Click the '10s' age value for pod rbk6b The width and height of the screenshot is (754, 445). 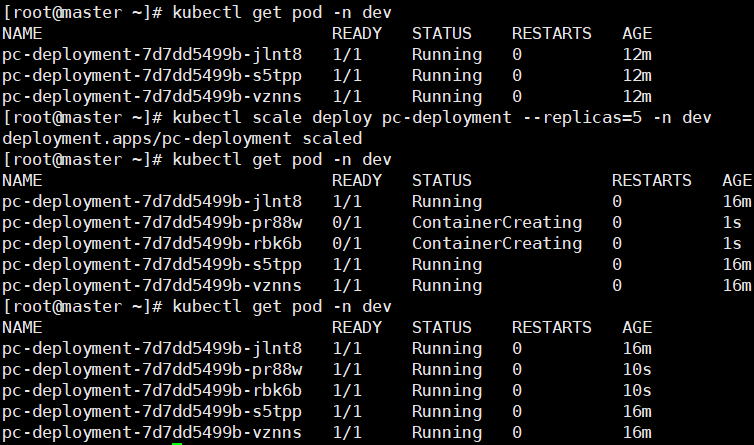tap(636, 390)
